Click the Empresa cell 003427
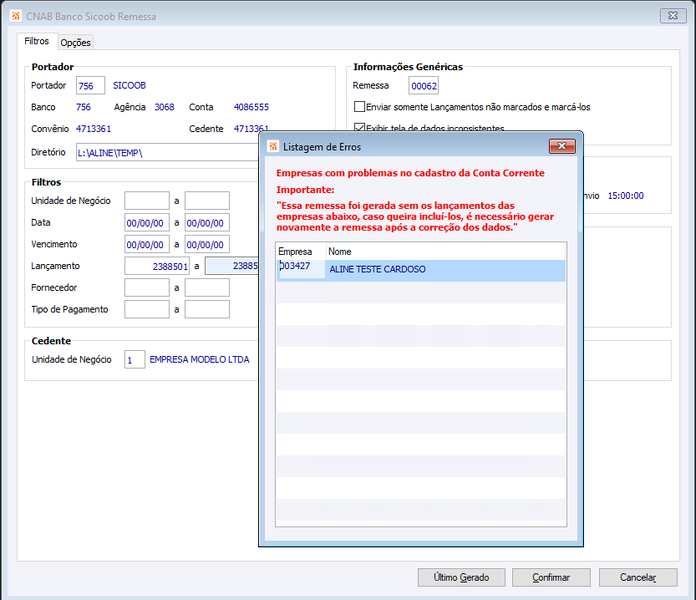696x600 pixels. [x=301, y=269]
